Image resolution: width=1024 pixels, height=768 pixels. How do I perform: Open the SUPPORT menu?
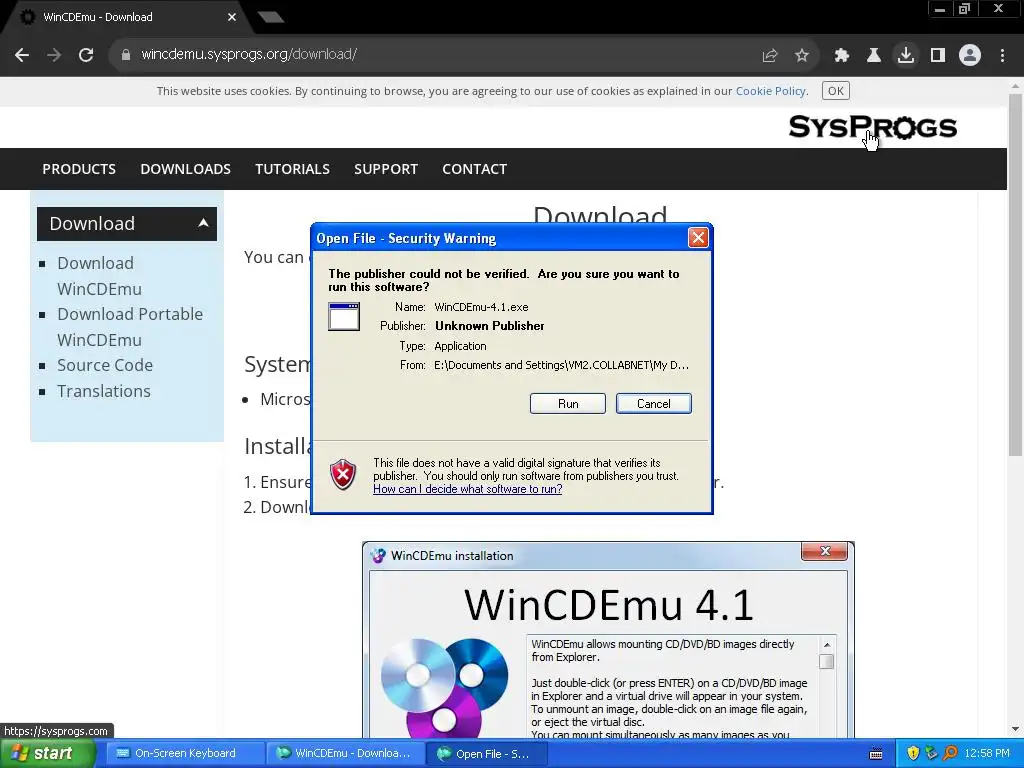pyautogui.click(x=386, y=169)
